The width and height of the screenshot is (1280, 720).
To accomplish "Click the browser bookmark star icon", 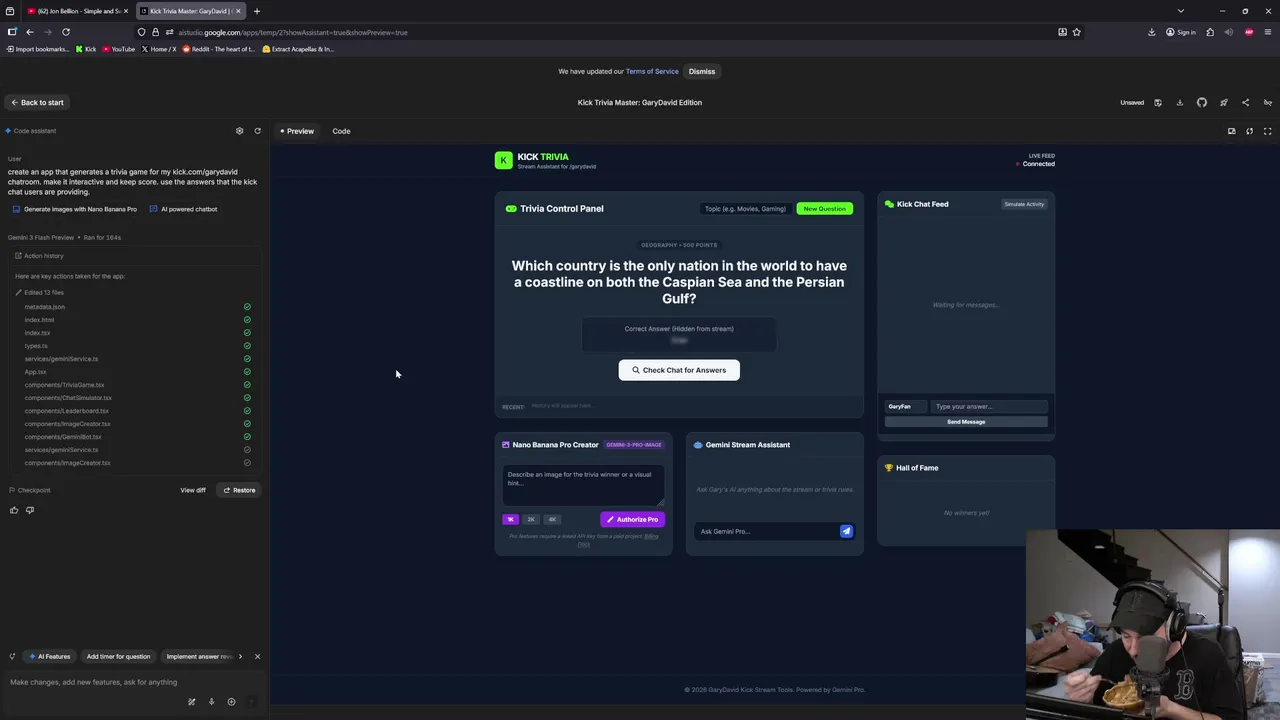I will pyautogui.click(x=1076, y=32).
